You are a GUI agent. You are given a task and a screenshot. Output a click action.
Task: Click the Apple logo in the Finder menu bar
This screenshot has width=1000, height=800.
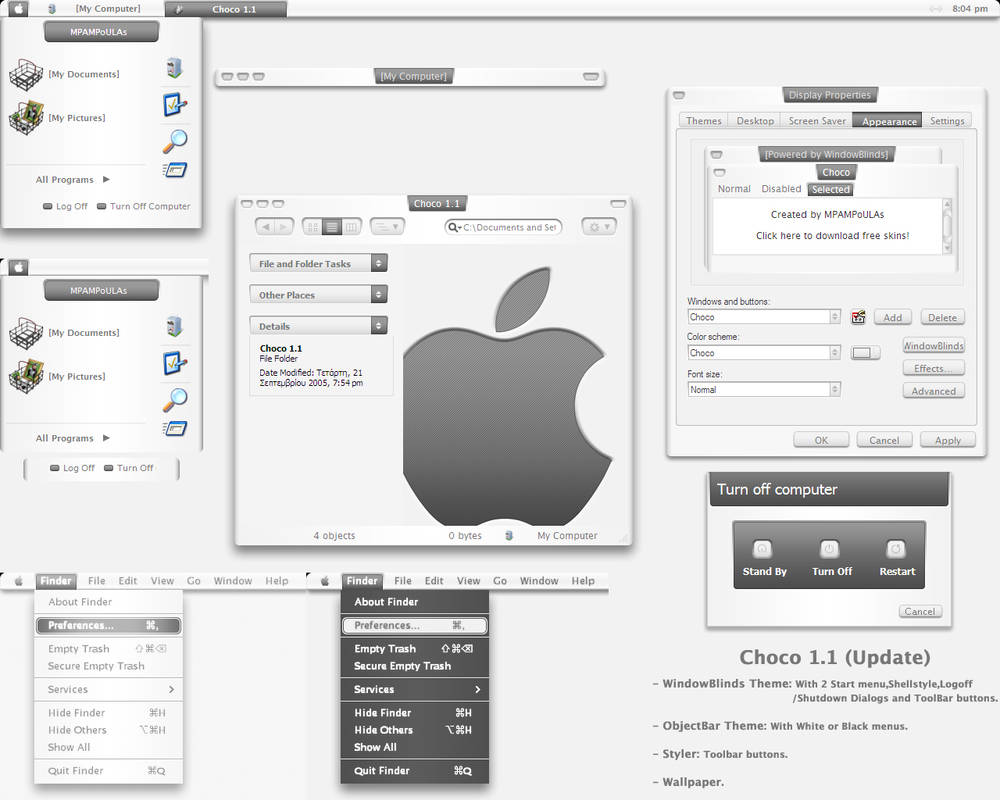coord(18,580)
